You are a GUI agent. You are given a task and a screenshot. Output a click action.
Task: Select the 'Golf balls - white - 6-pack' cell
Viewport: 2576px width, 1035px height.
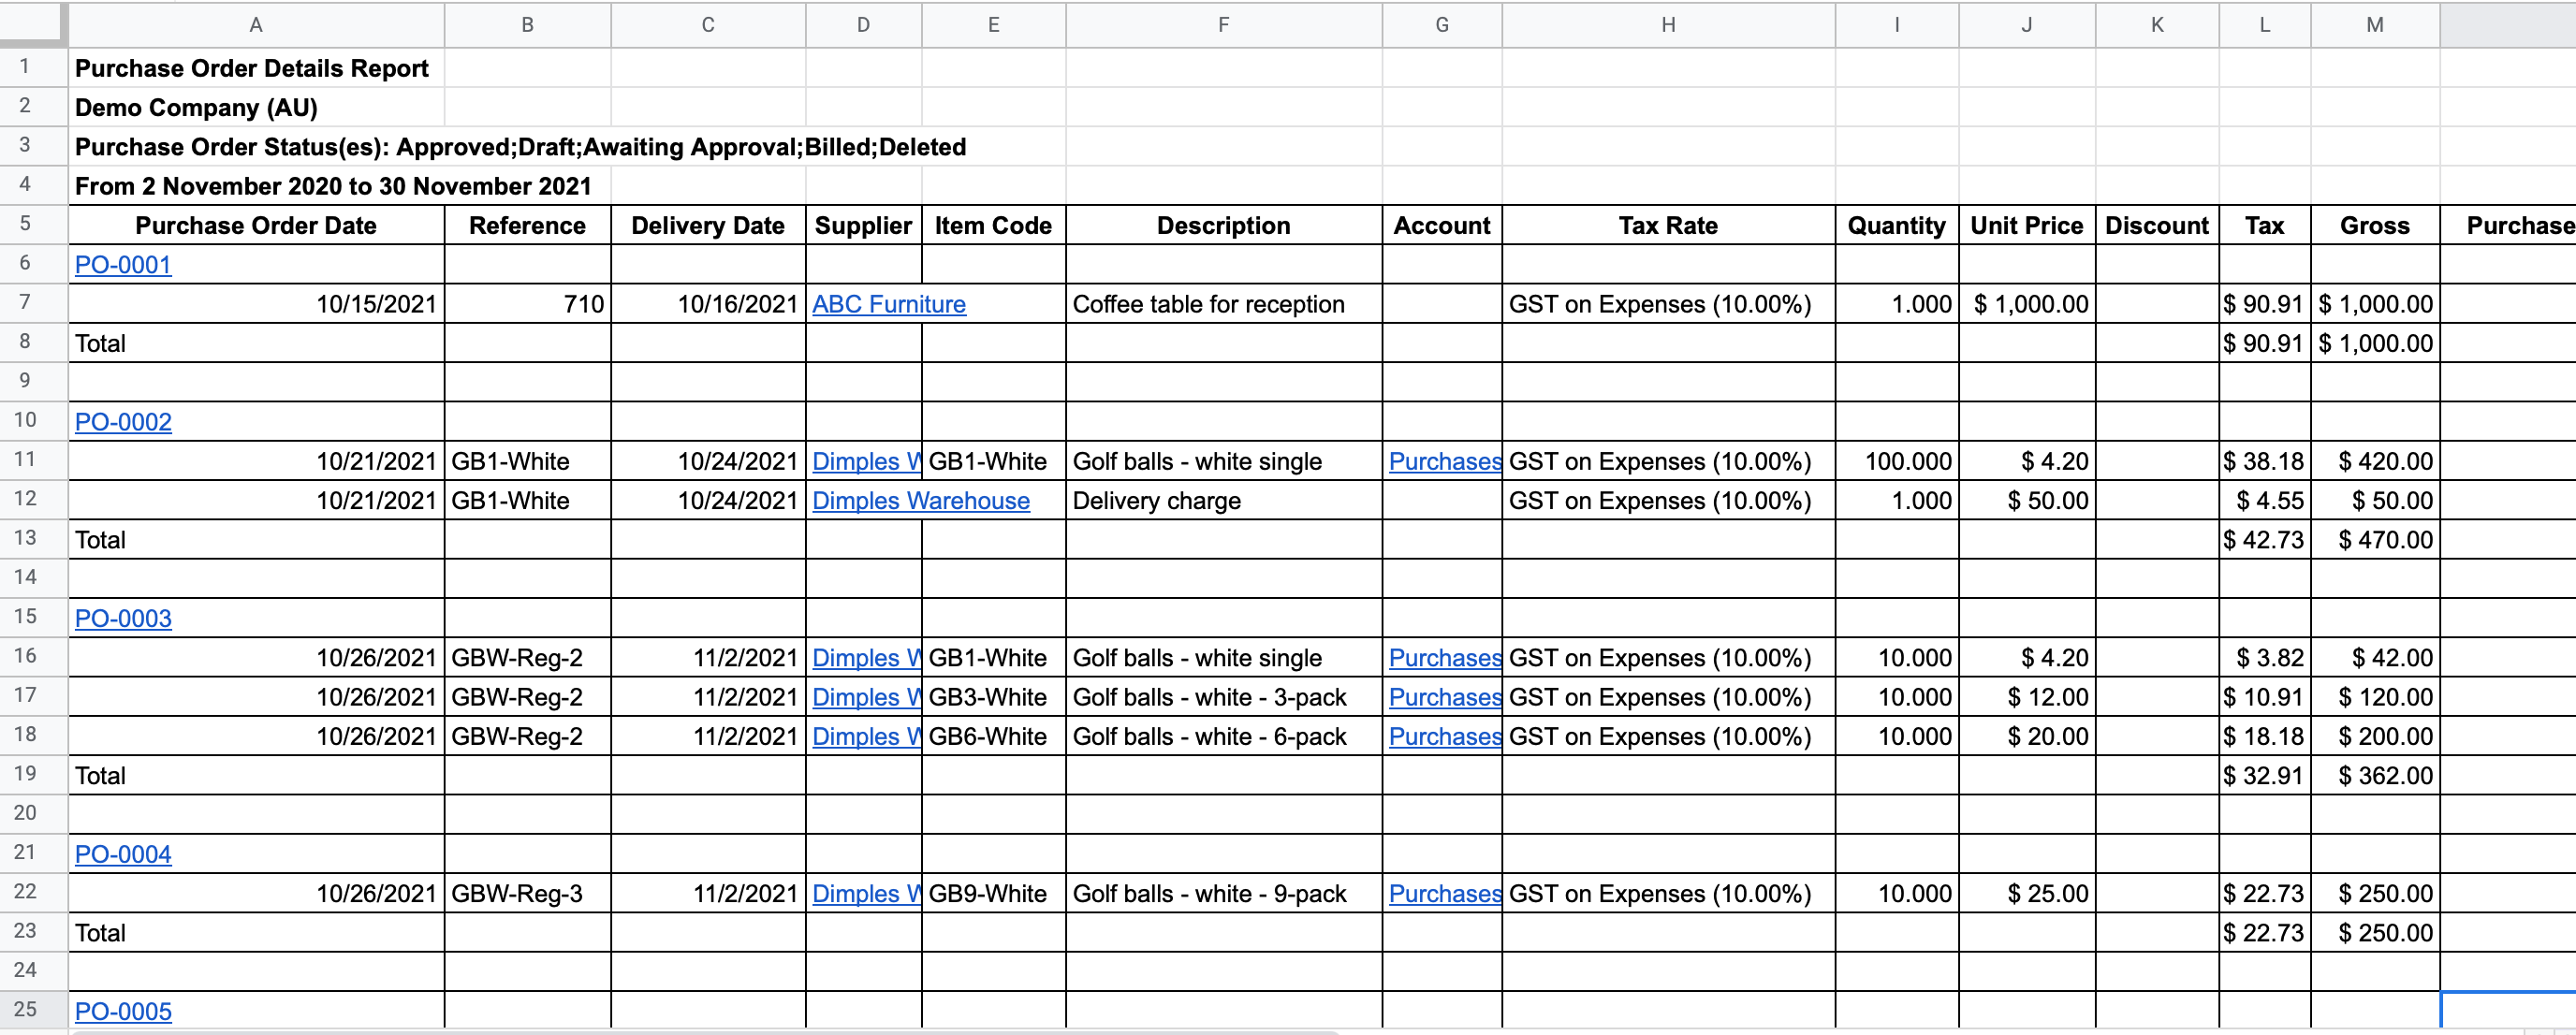(1224, 737)
